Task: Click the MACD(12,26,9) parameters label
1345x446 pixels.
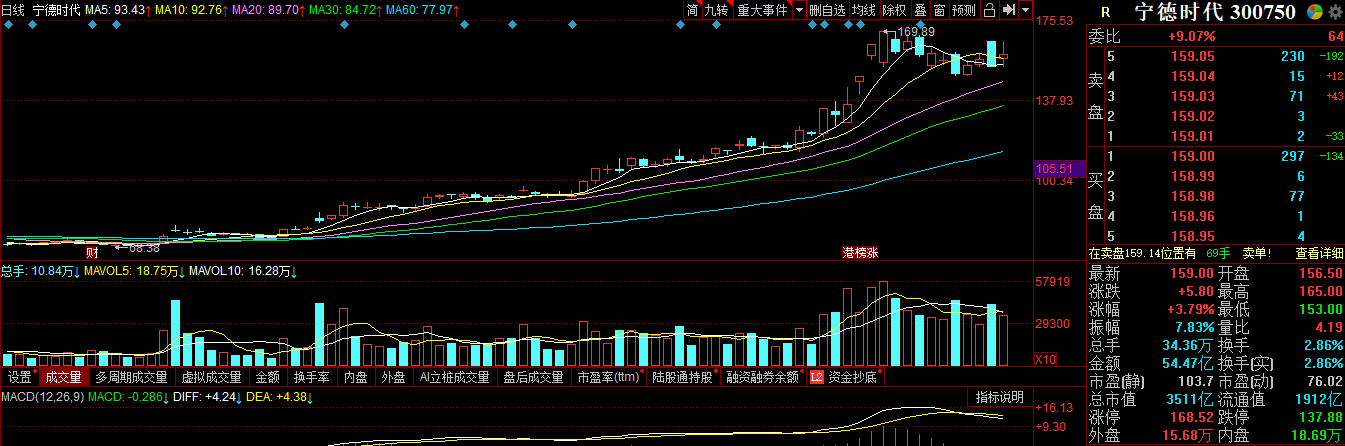Action: [41, 397]
